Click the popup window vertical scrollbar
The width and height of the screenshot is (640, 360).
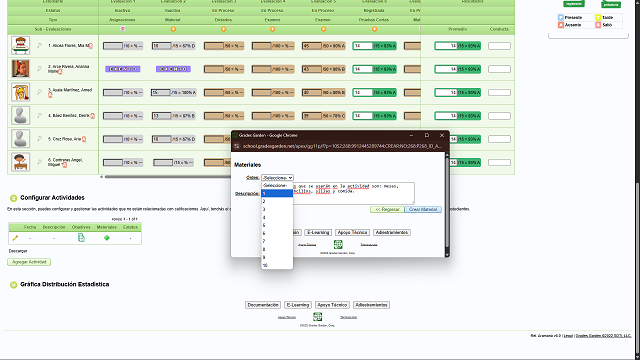(x=447, y=204)
